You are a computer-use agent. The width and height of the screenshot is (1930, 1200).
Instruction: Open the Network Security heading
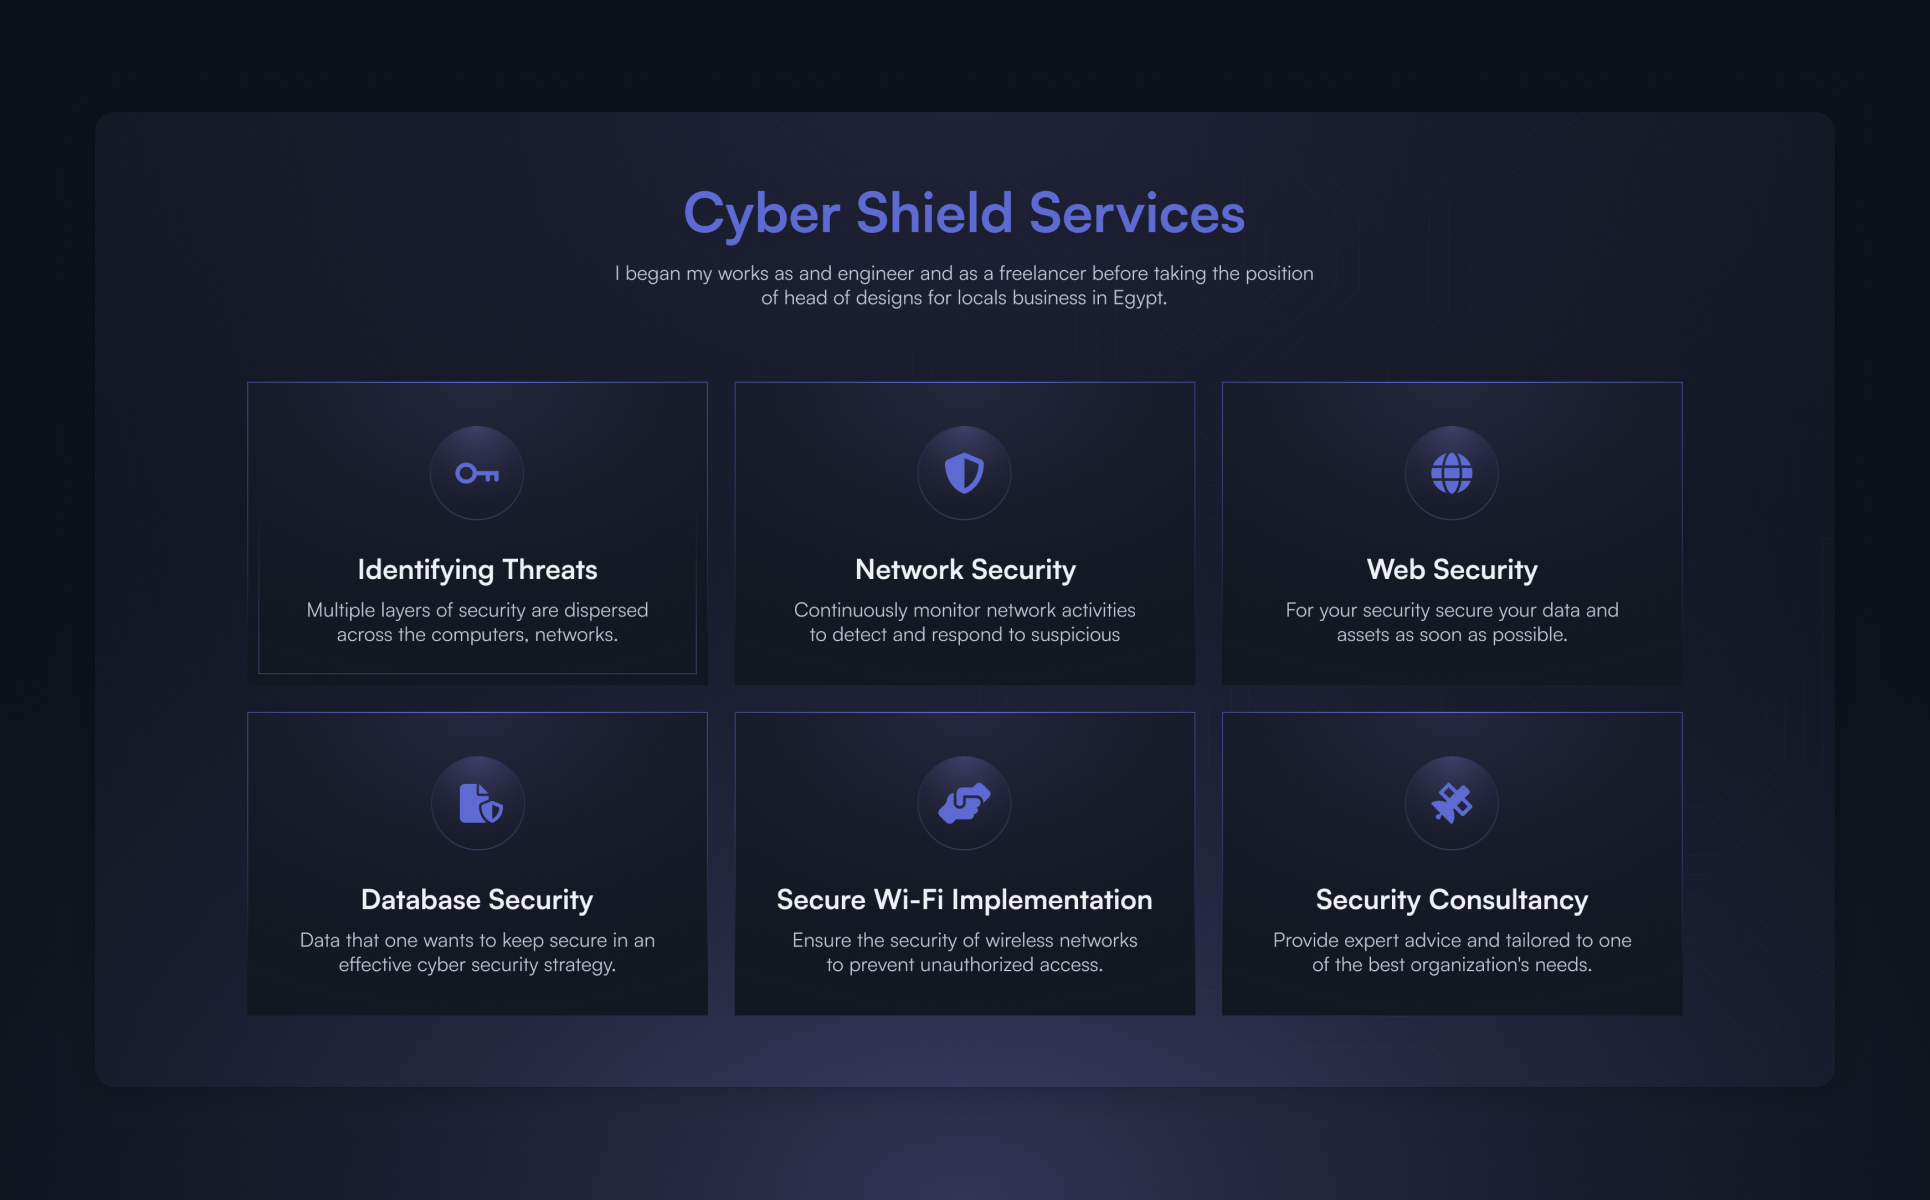coord(965,569)
